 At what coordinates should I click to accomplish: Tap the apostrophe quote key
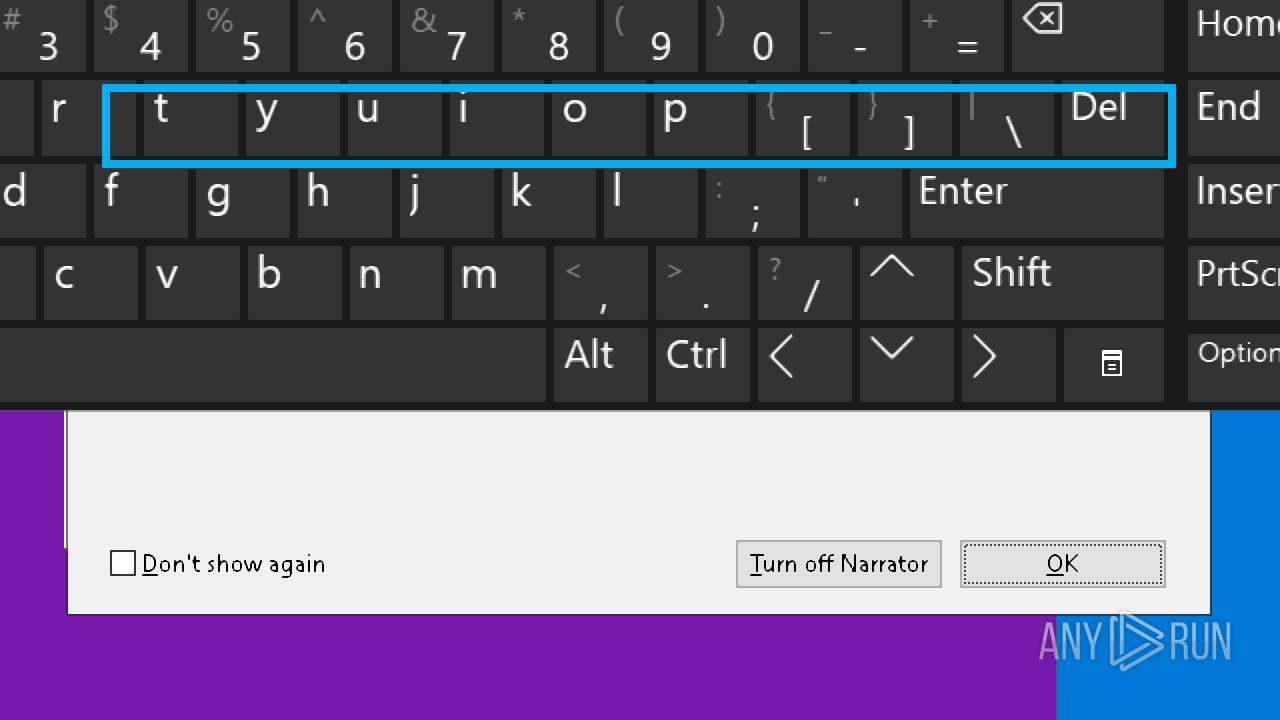click(x=854, y=201)
